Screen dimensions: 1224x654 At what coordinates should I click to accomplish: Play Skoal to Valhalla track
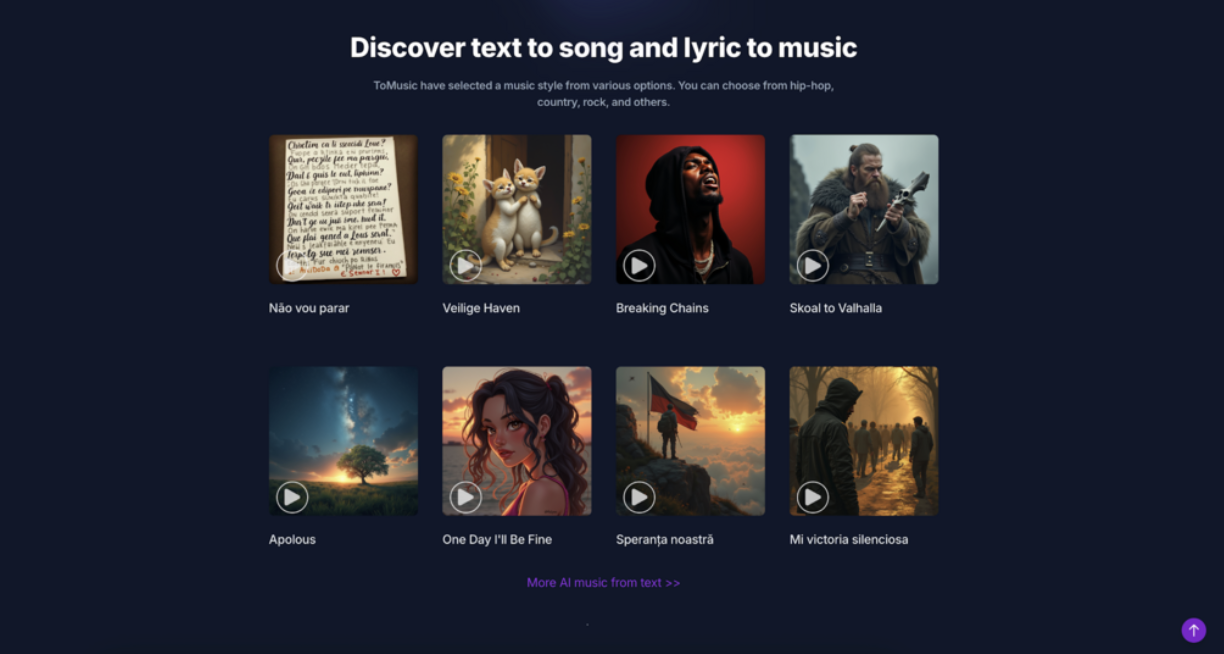pos(812,265)
